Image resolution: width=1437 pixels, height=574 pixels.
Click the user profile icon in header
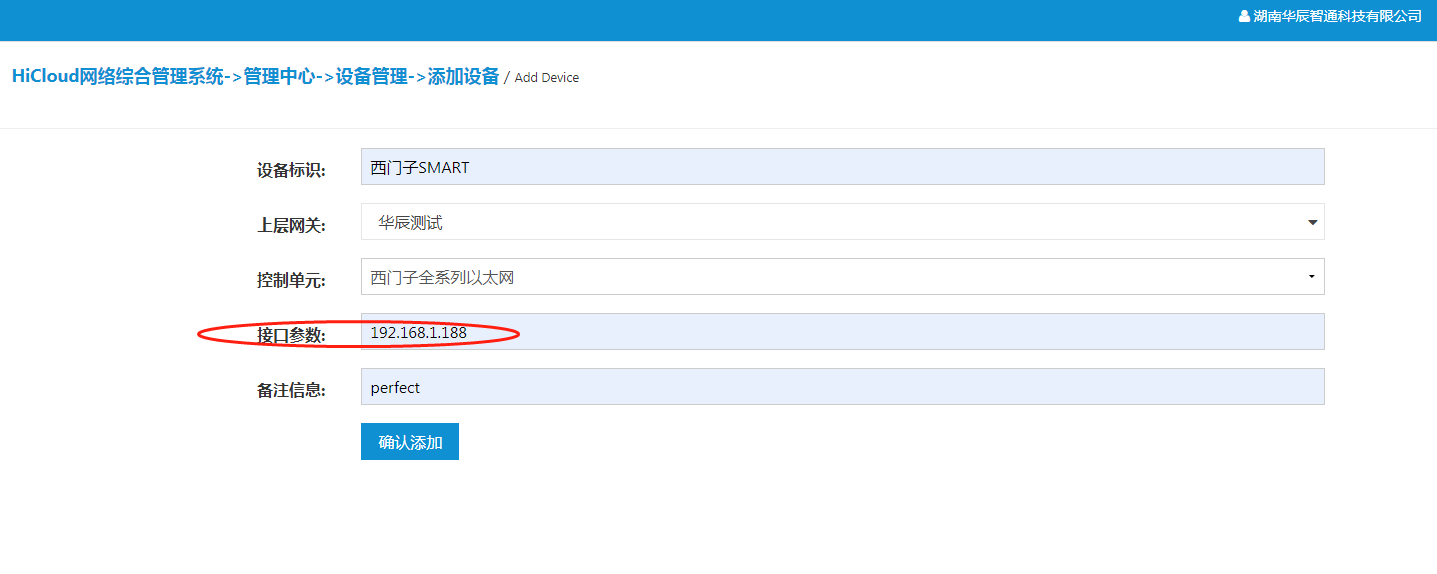point(1244,17)
